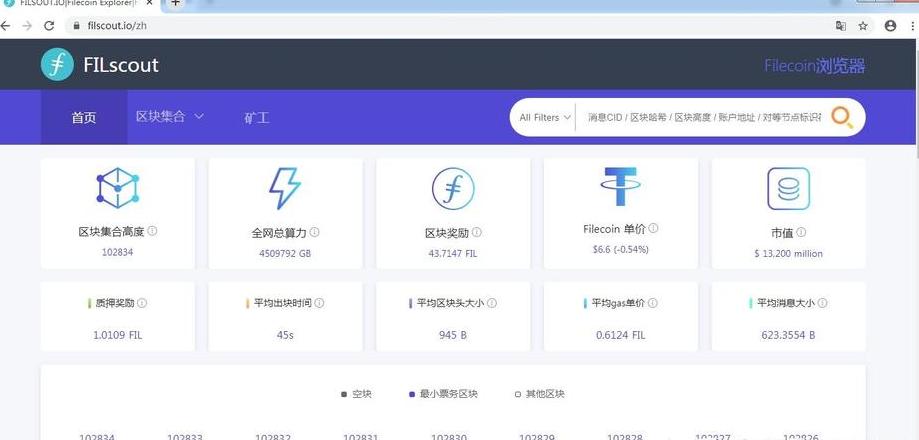
Task: Click the value 1.0109 FIL
Action: [117, 335]
